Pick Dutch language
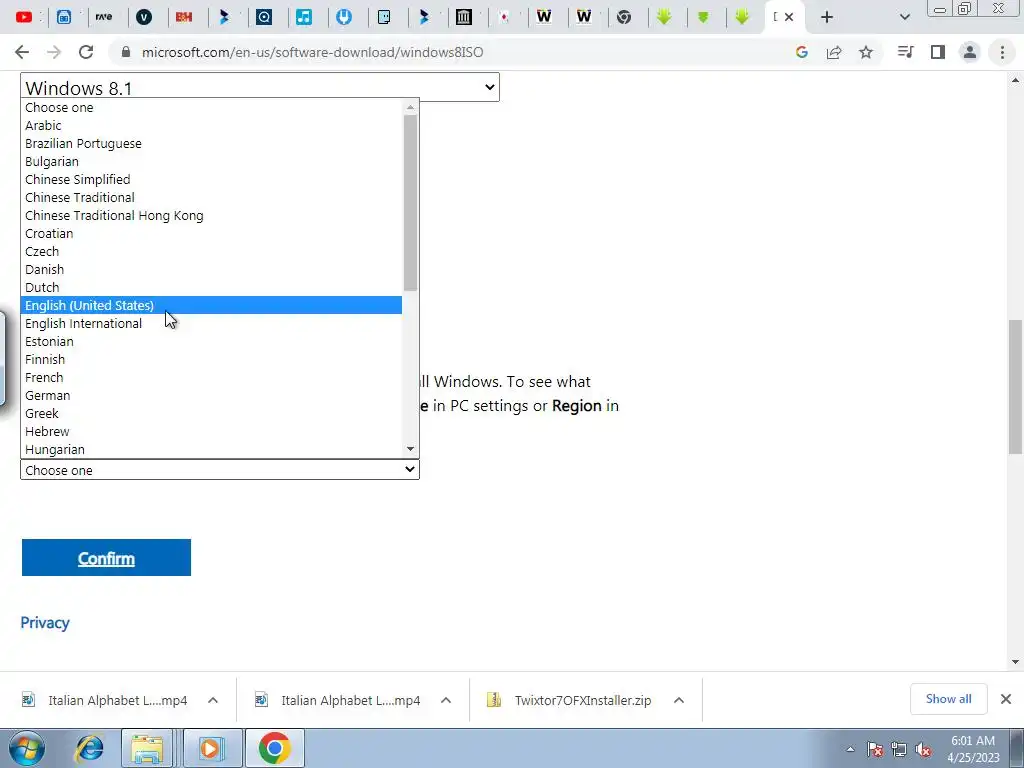 pos(211,287)
